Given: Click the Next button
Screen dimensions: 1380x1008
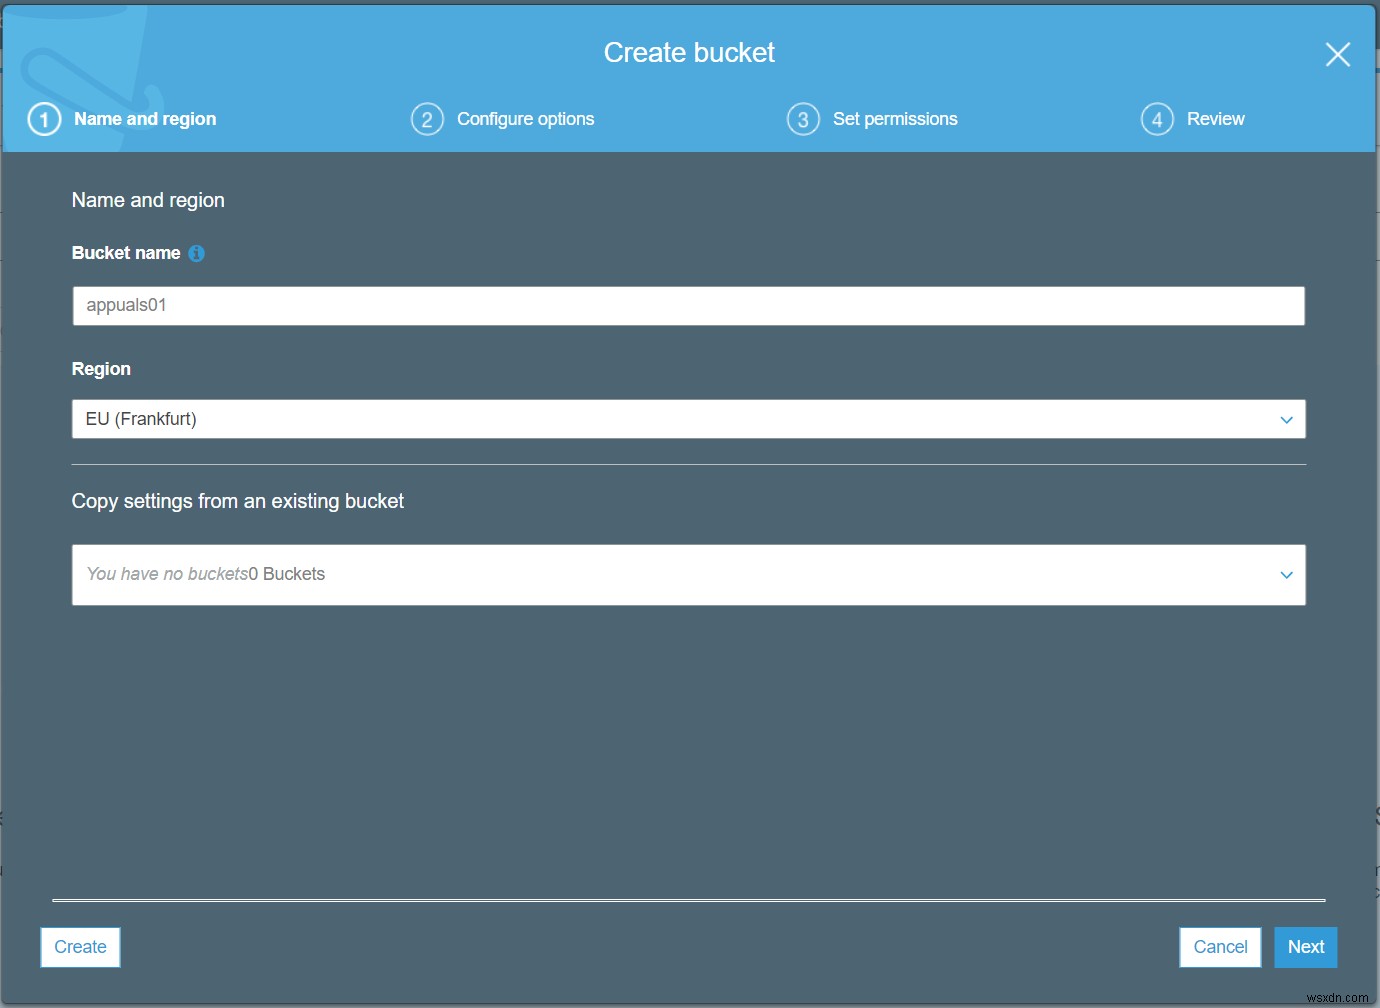Looking at the screenshot, I should click(x=1305, y=946).
